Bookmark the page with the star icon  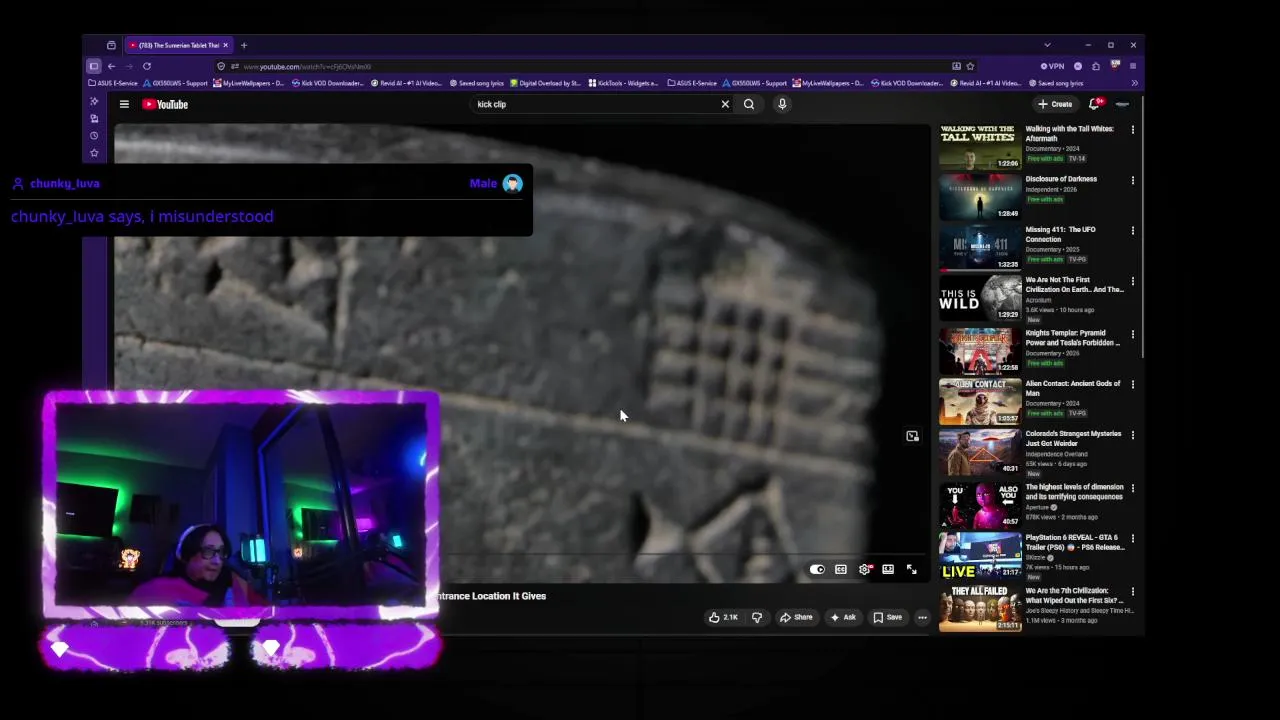[x=970, y=66]
